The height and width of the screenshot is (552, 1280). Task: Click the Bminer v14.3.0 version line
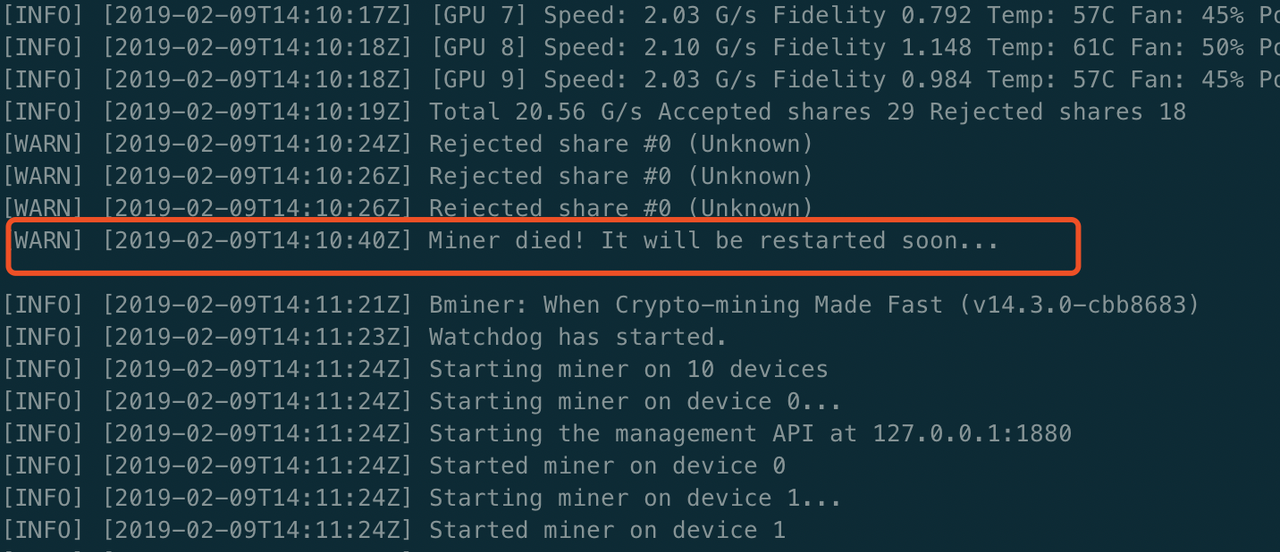pos(600,305)
